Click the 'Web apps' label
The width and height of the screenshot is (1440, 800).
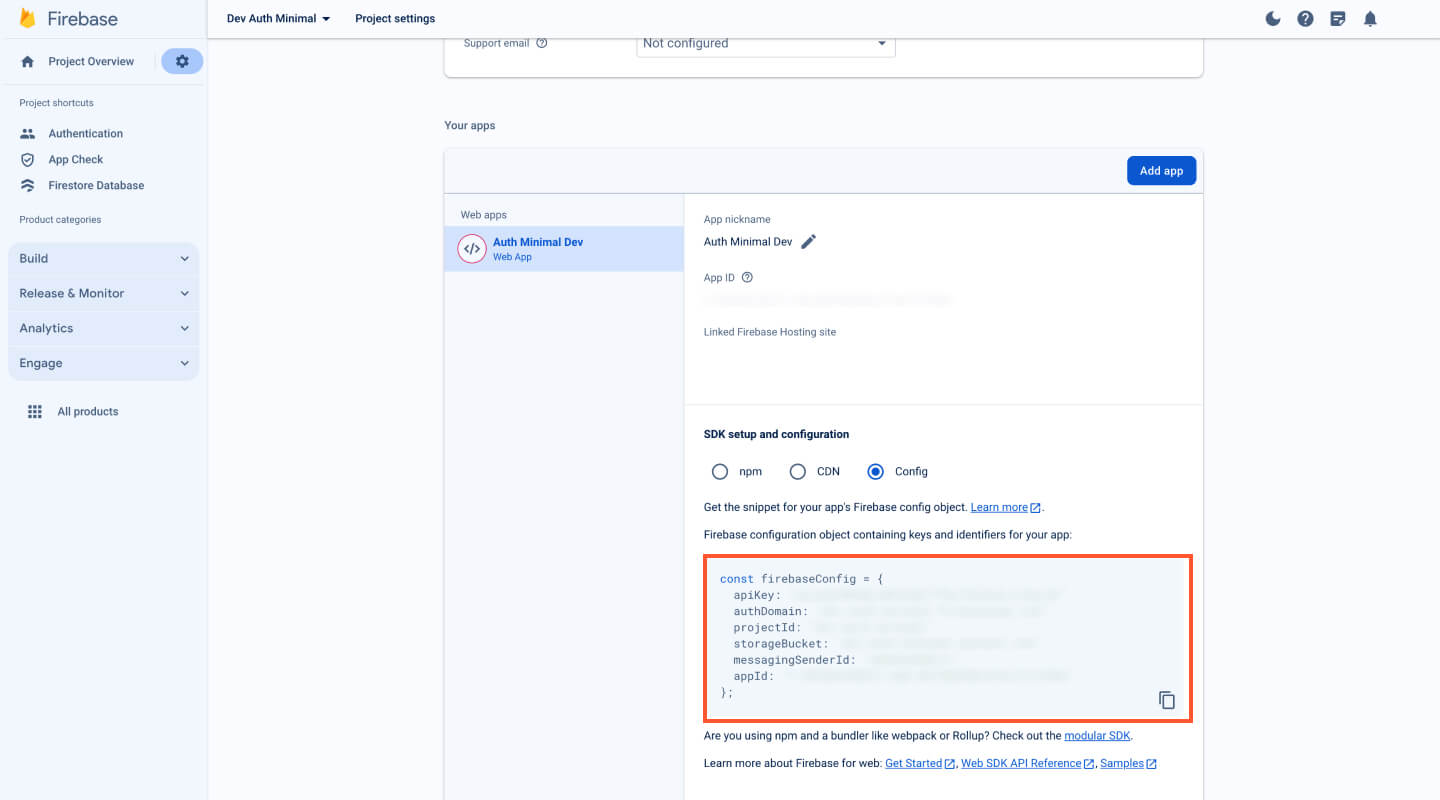click(x=484, y=215)
